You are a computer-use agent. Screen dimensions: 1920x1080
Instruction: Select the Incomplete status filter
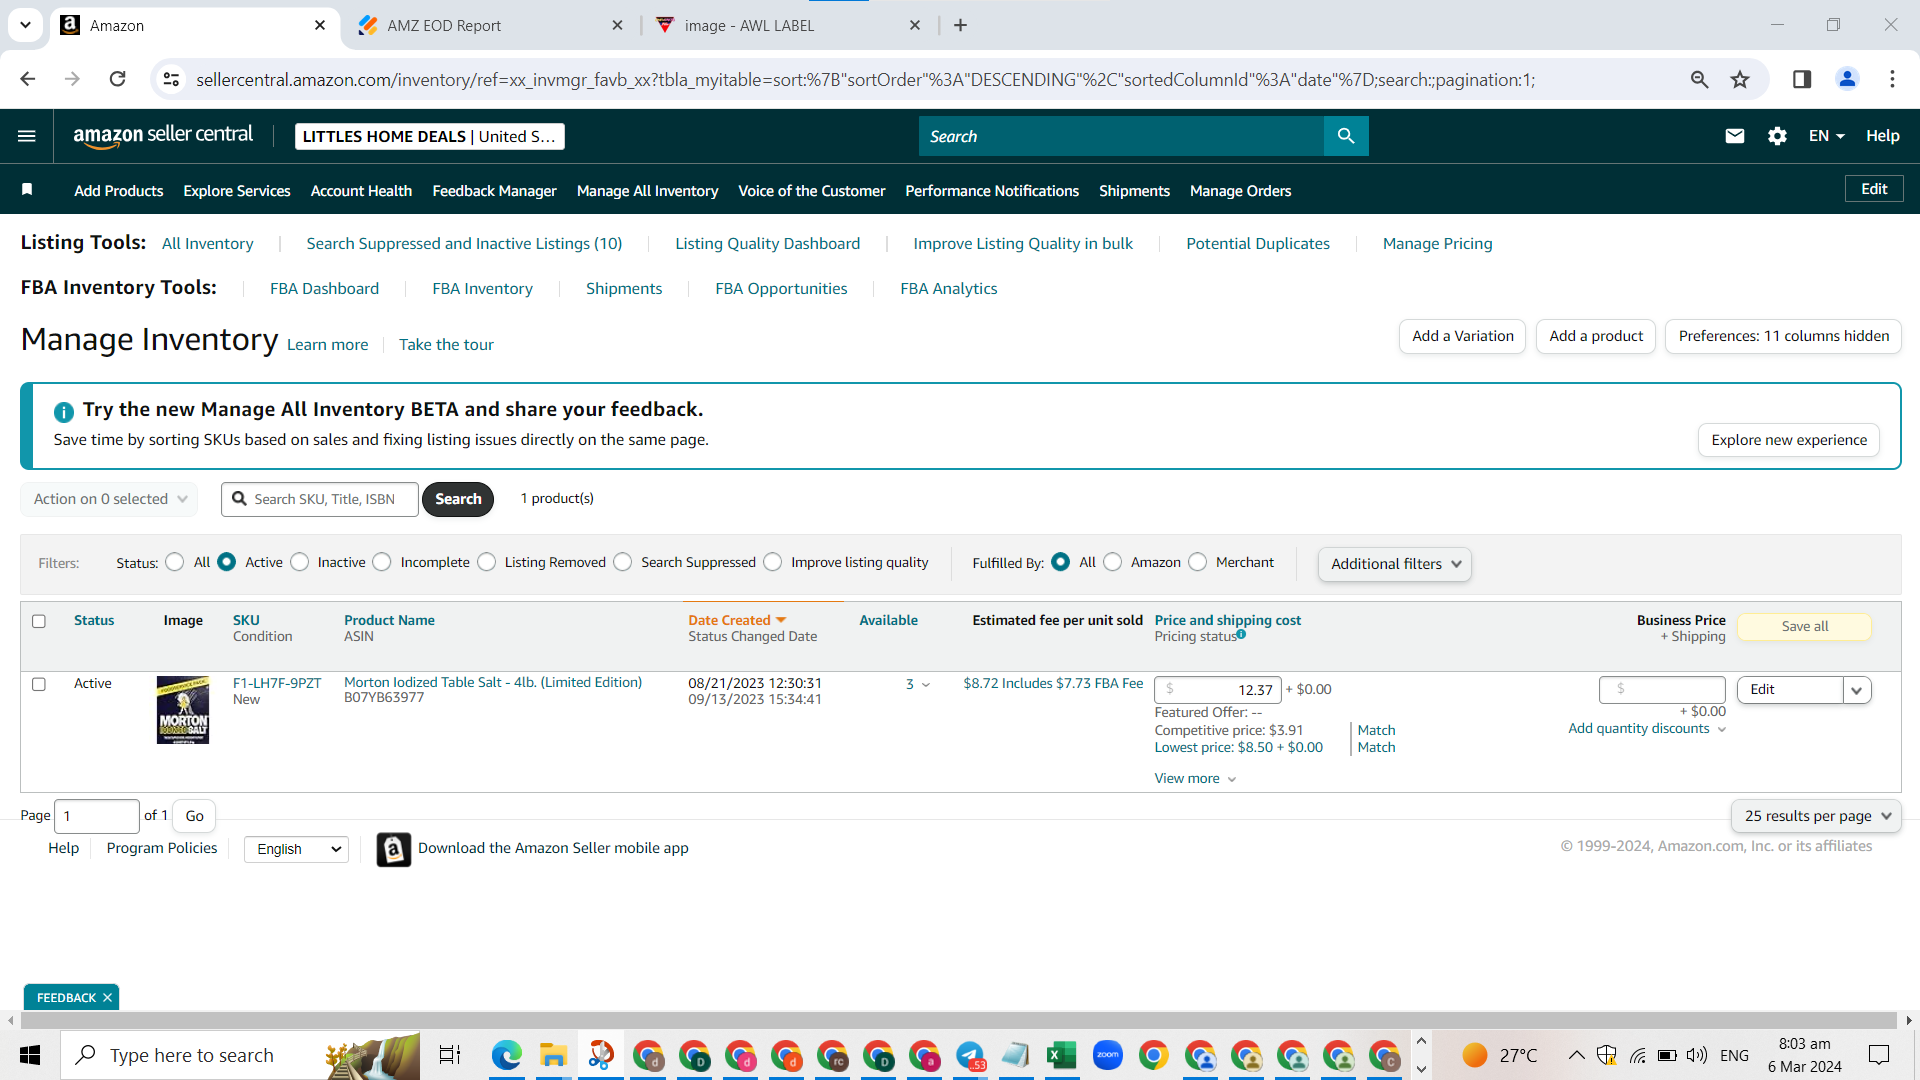pyautogui.click(x=382, y=562)
